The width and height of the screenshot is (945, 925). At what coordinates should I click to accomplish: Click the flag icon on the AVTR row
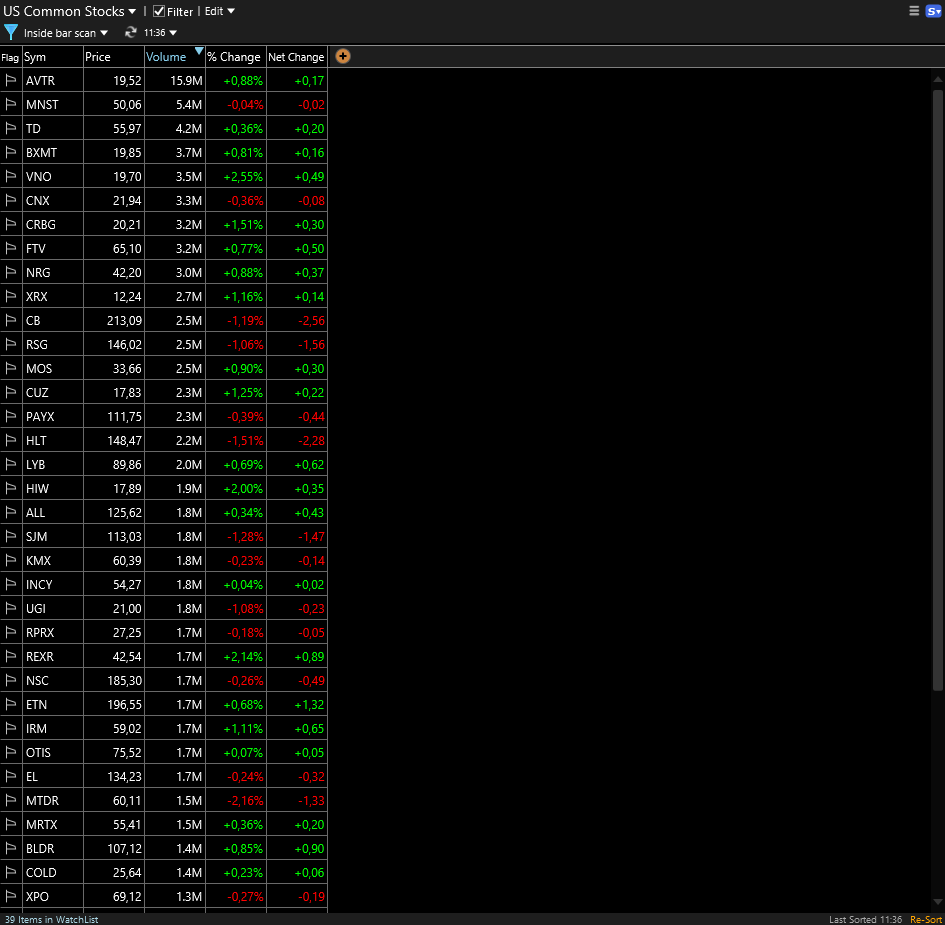pyautogui.click(x=11, y=80)
